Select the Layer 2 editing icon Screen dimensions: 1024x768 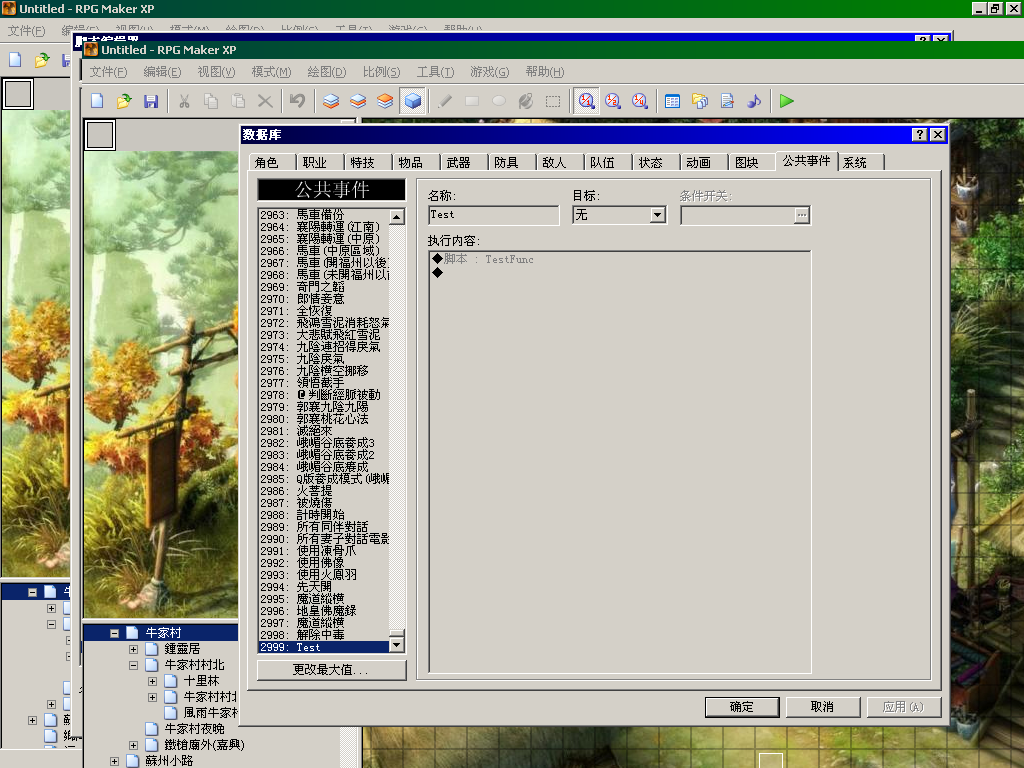coord(358,101)
